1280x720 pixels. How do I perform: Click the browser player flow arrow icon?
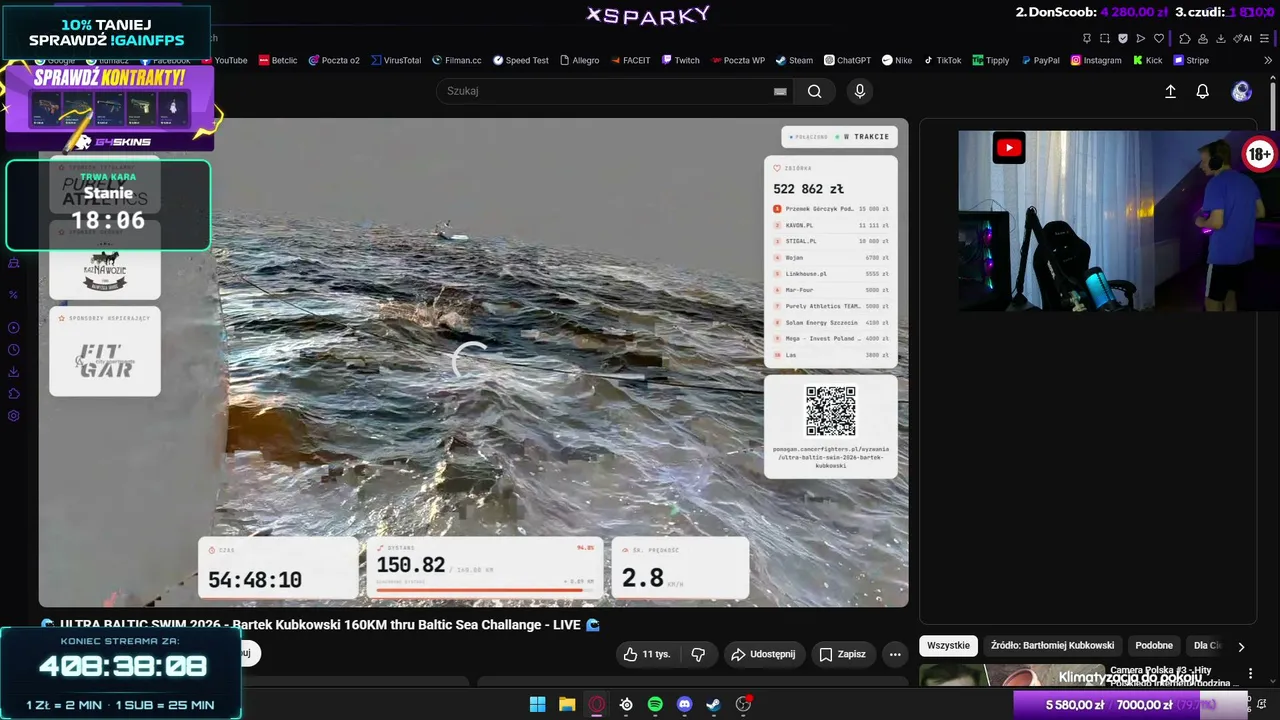point(1141,38)
